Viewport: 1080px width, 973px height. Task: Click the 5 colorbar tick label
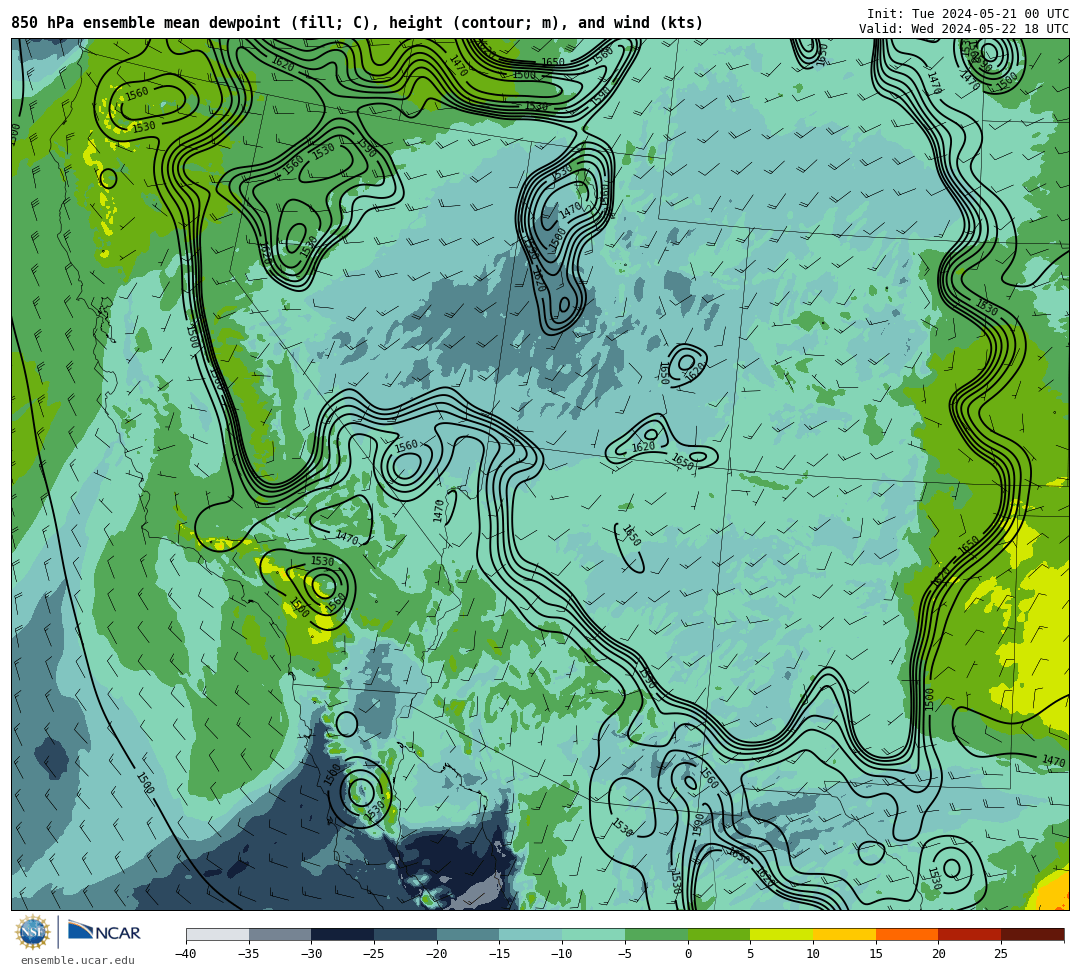coord(751,954)
